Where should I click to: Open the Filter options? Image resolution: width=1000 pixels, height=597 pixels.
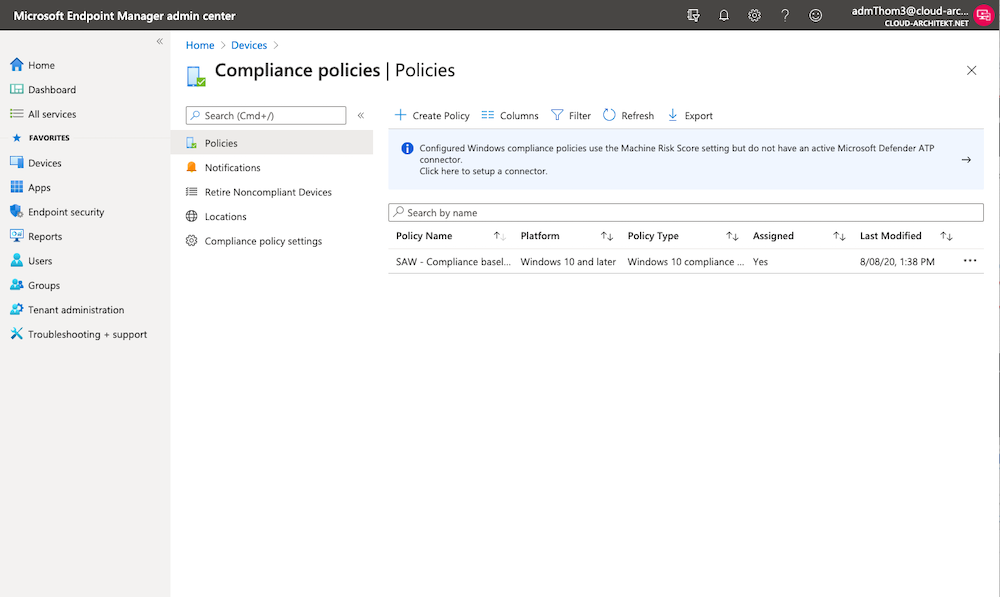pyautogui.click(x=571, y=115)
